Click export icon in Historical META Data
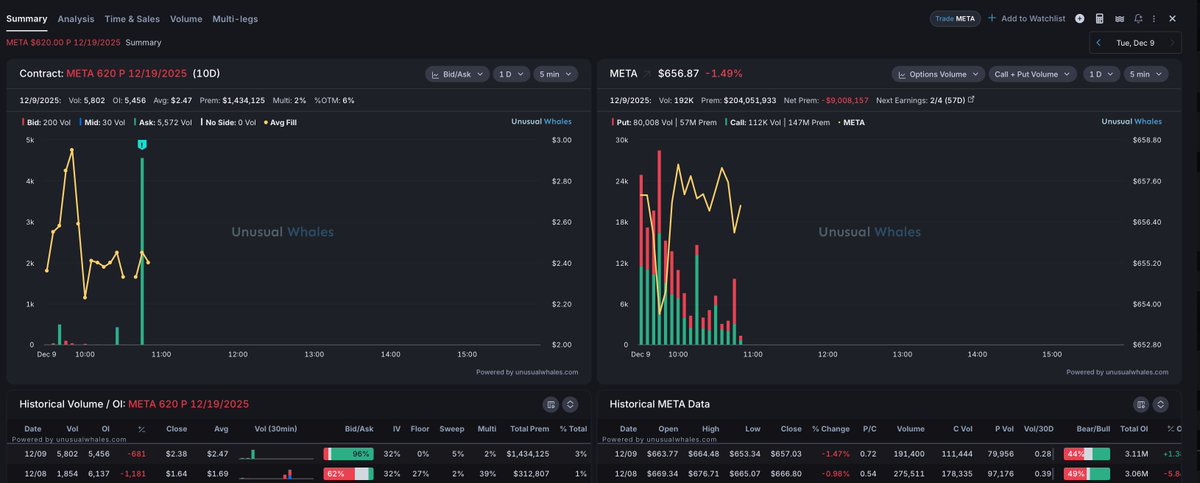 (x=1140, y=404)
